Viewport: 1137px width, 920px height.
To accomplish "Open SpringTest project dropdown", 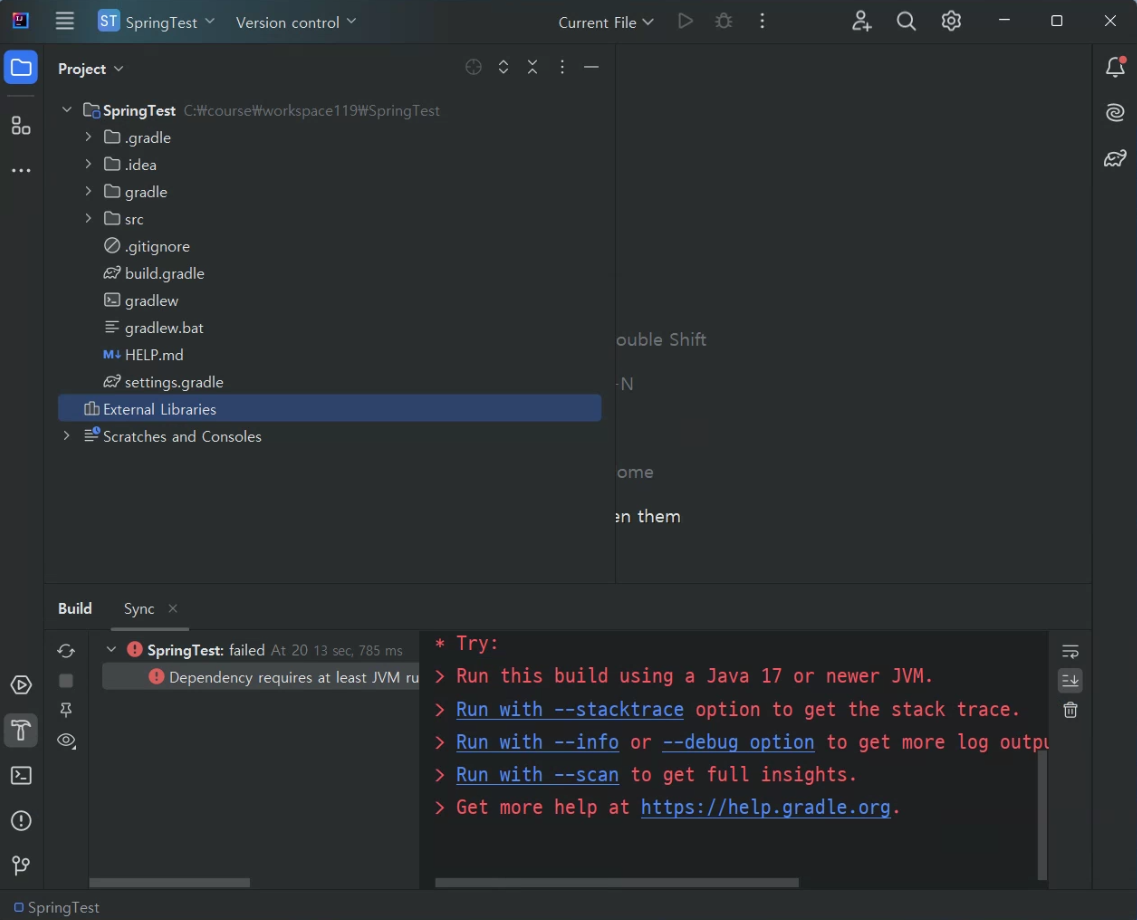I will click(157, 22).
